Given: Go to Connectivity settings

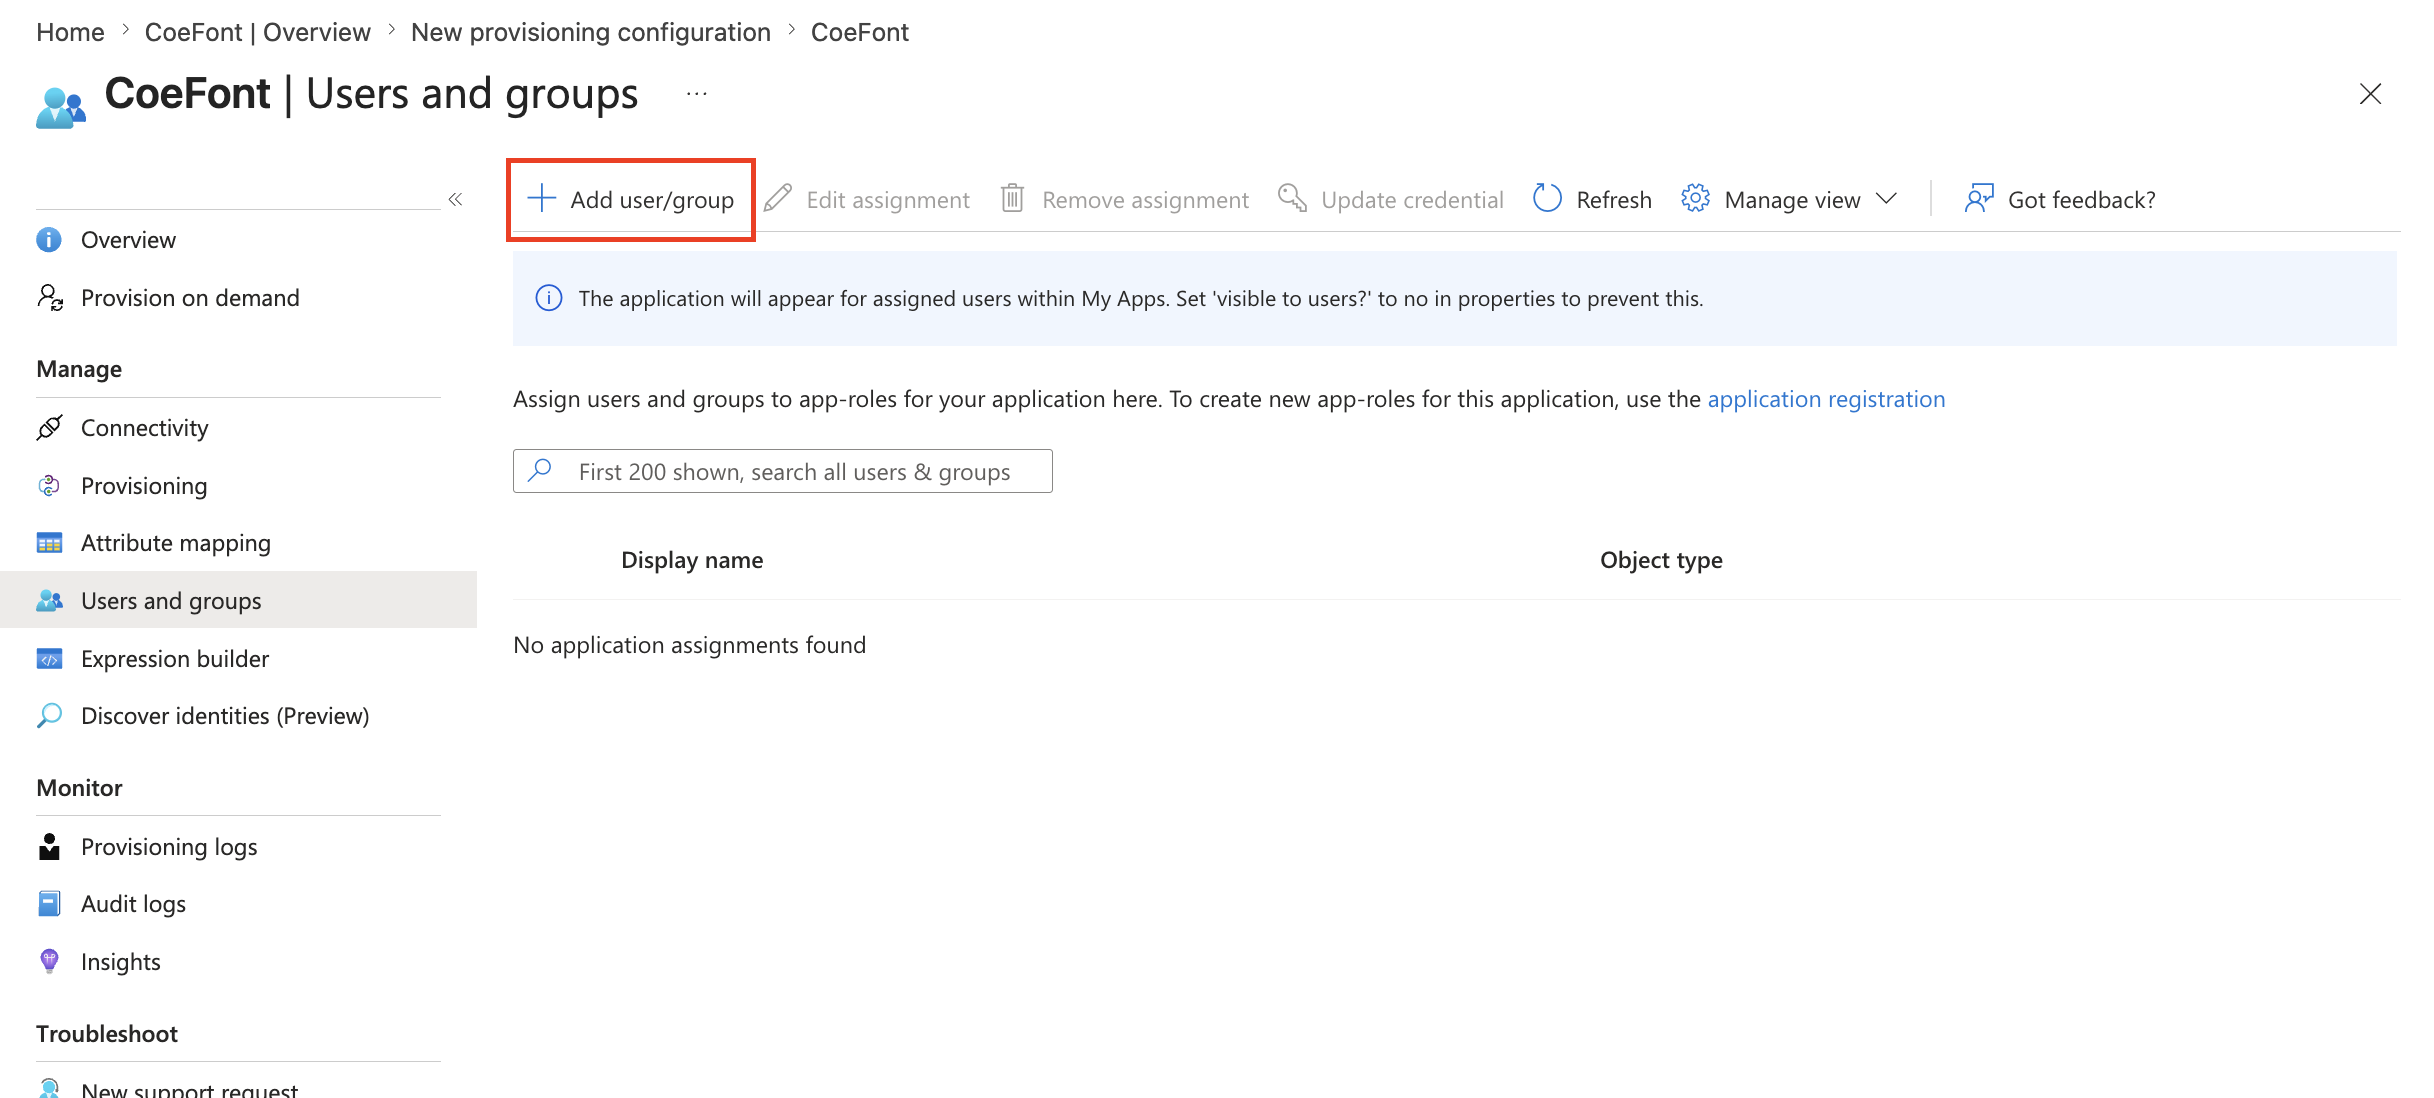Looking at the screenshot, I should point(238,428).
